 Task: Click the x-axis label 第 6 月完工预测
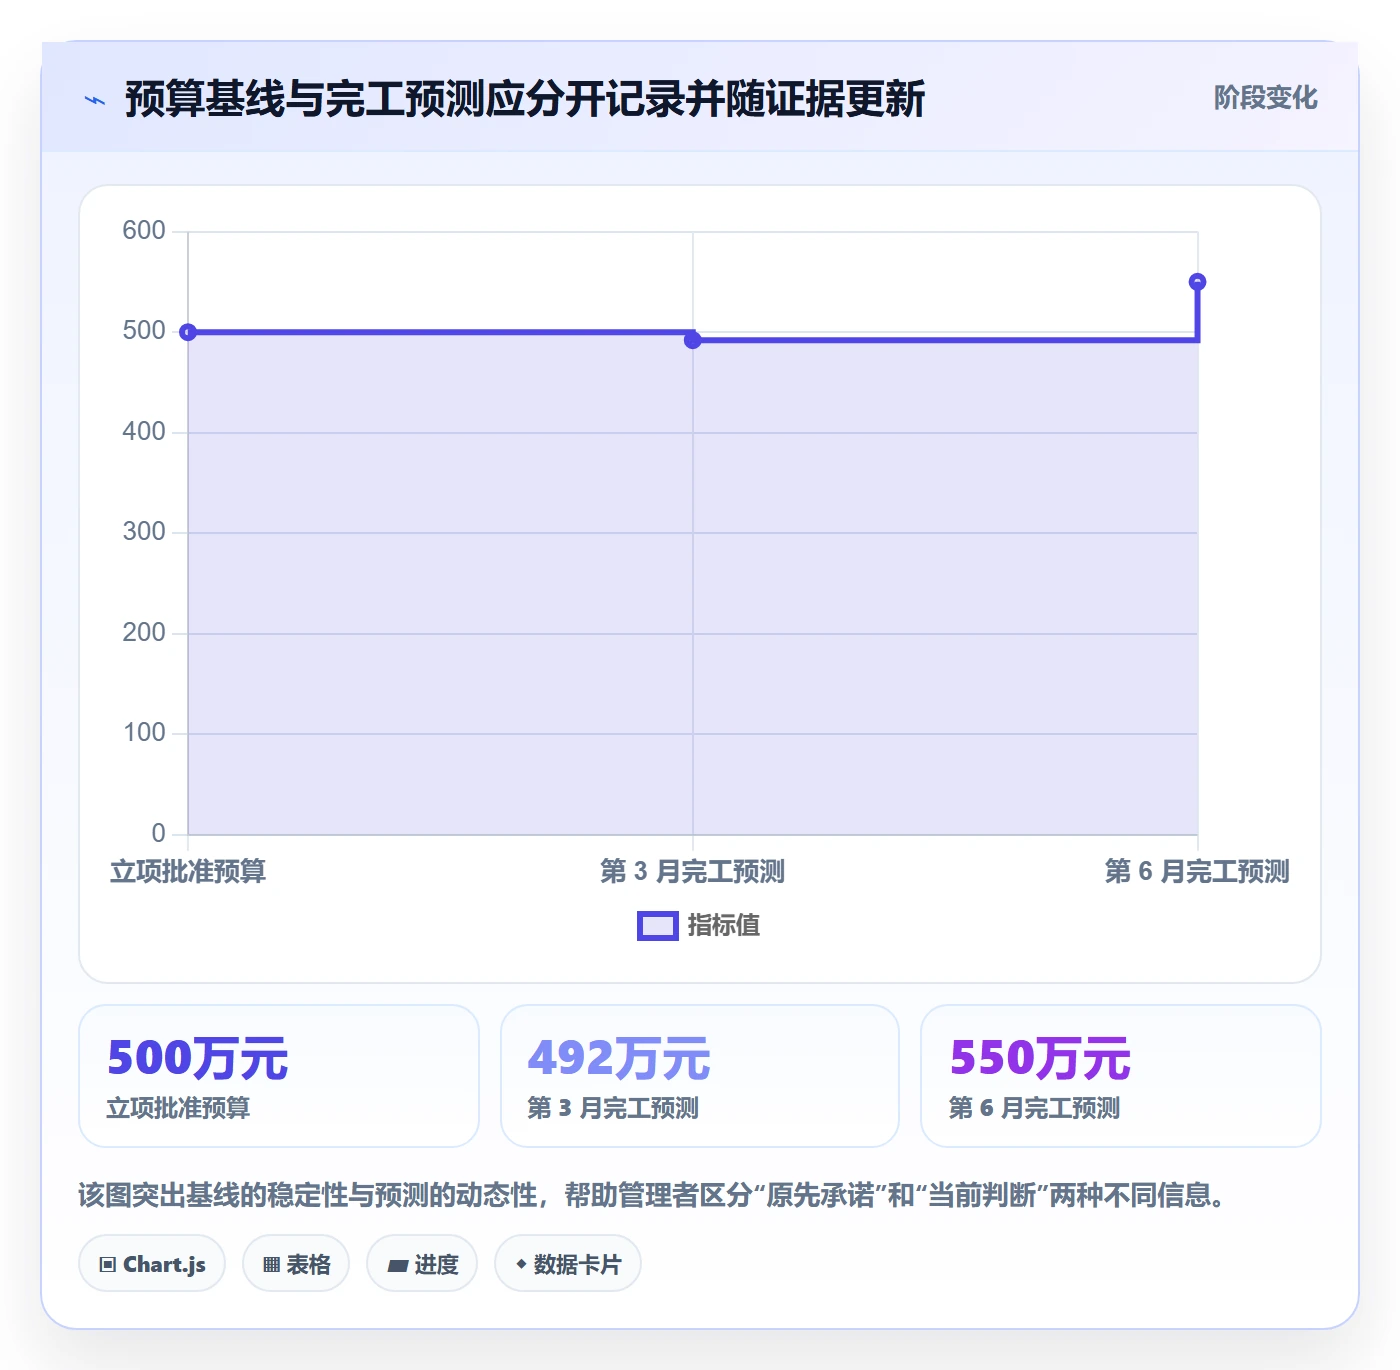click(1197, 872)
